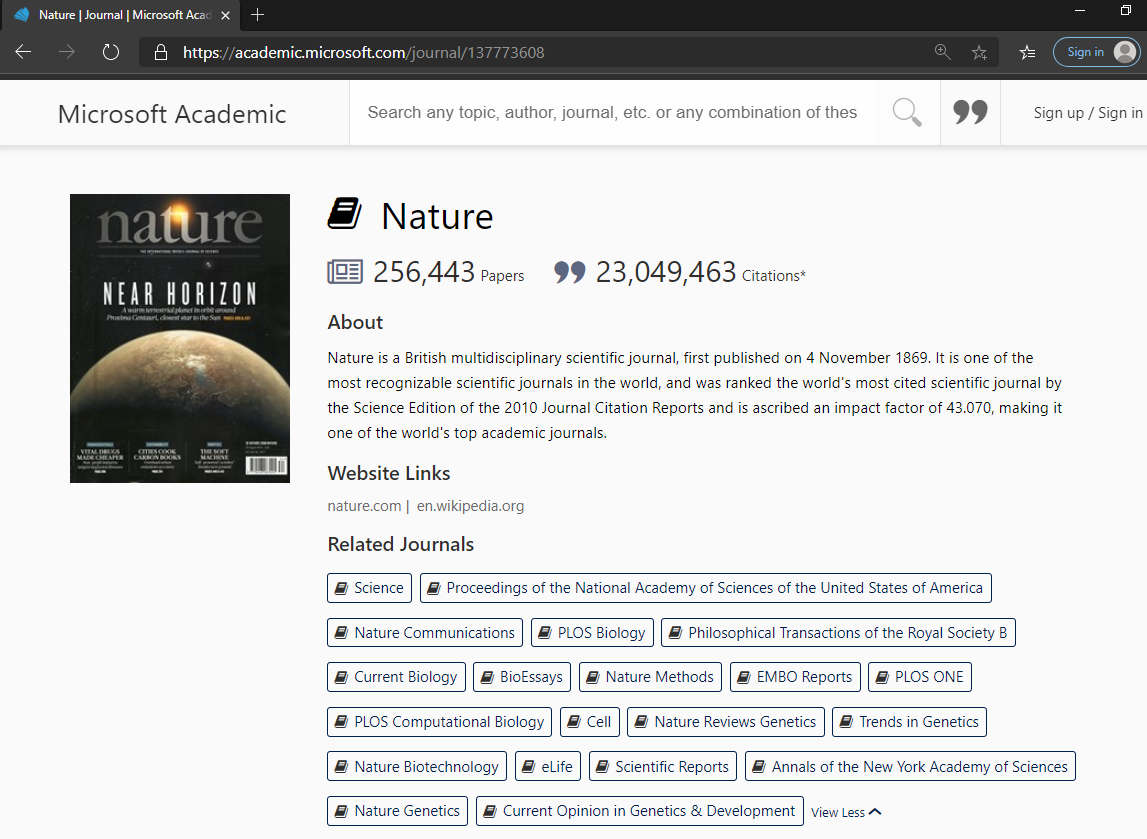The image size is (1147, 839).
Task: Open the favorites list icon
Action: [x=1027, y=52]
